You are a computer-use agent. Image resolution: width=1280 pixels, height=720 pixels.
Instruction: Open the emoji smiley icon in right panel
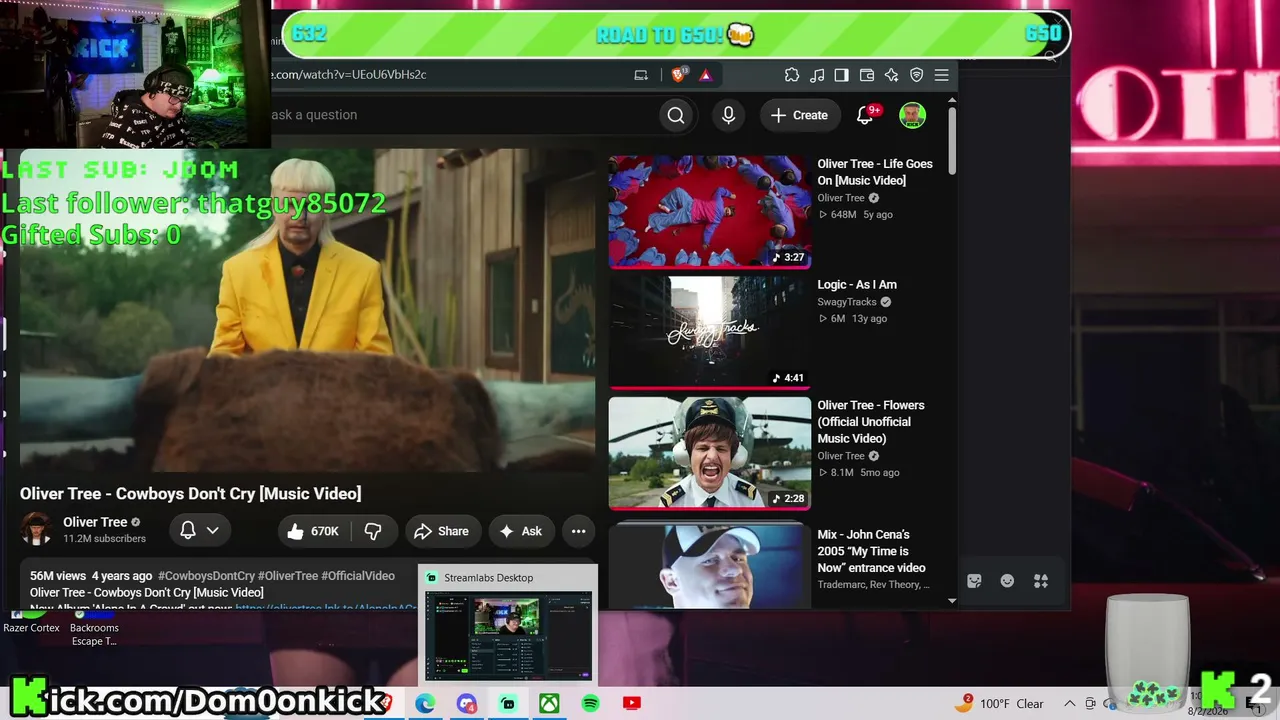(1008, 581)
